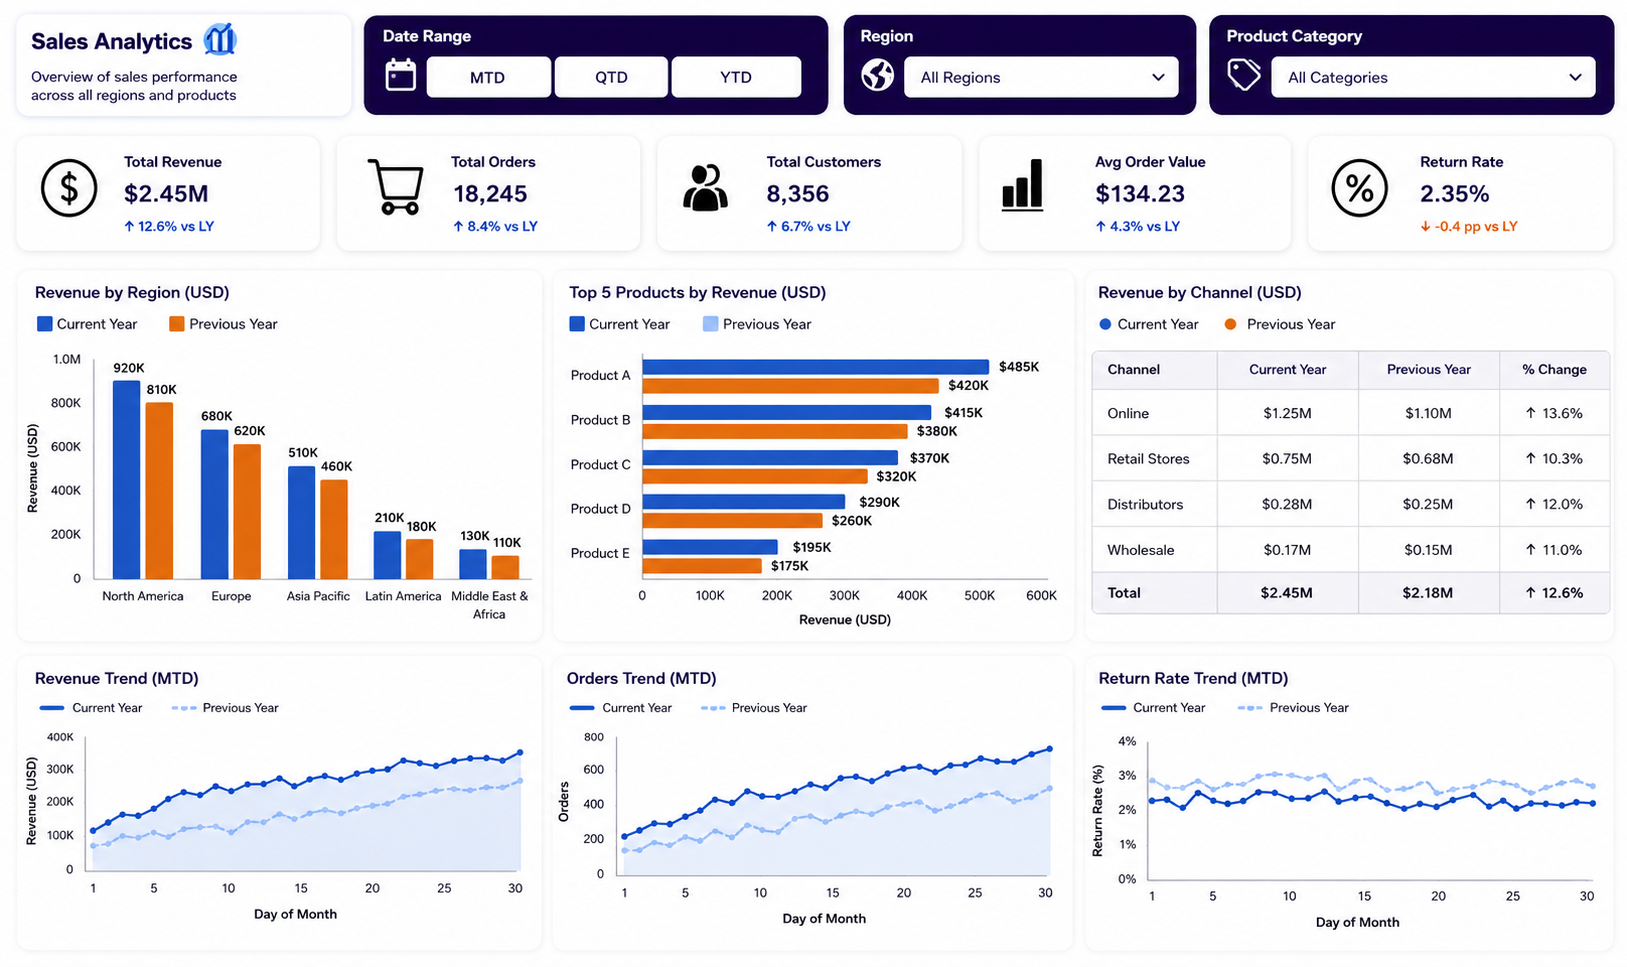Click the people Total Customers icon
The height and width of the screenshot is (967, 1627).
coord(705,187)
